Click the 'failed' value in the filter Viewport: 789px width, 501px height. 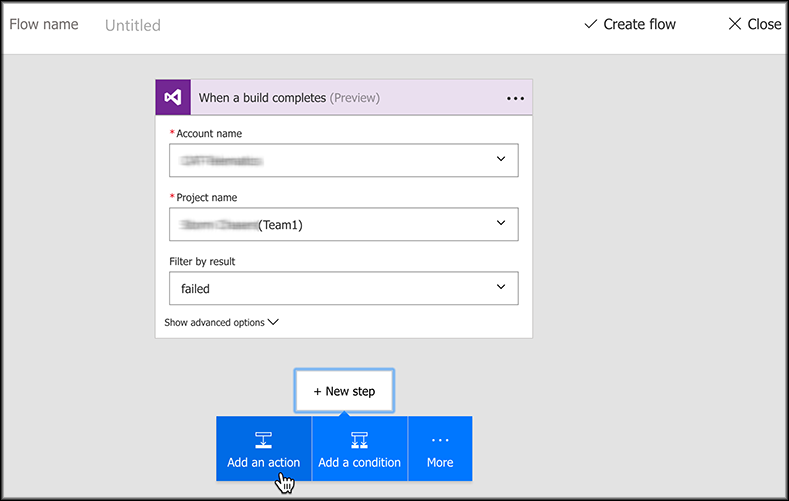(x=196, y=288)
